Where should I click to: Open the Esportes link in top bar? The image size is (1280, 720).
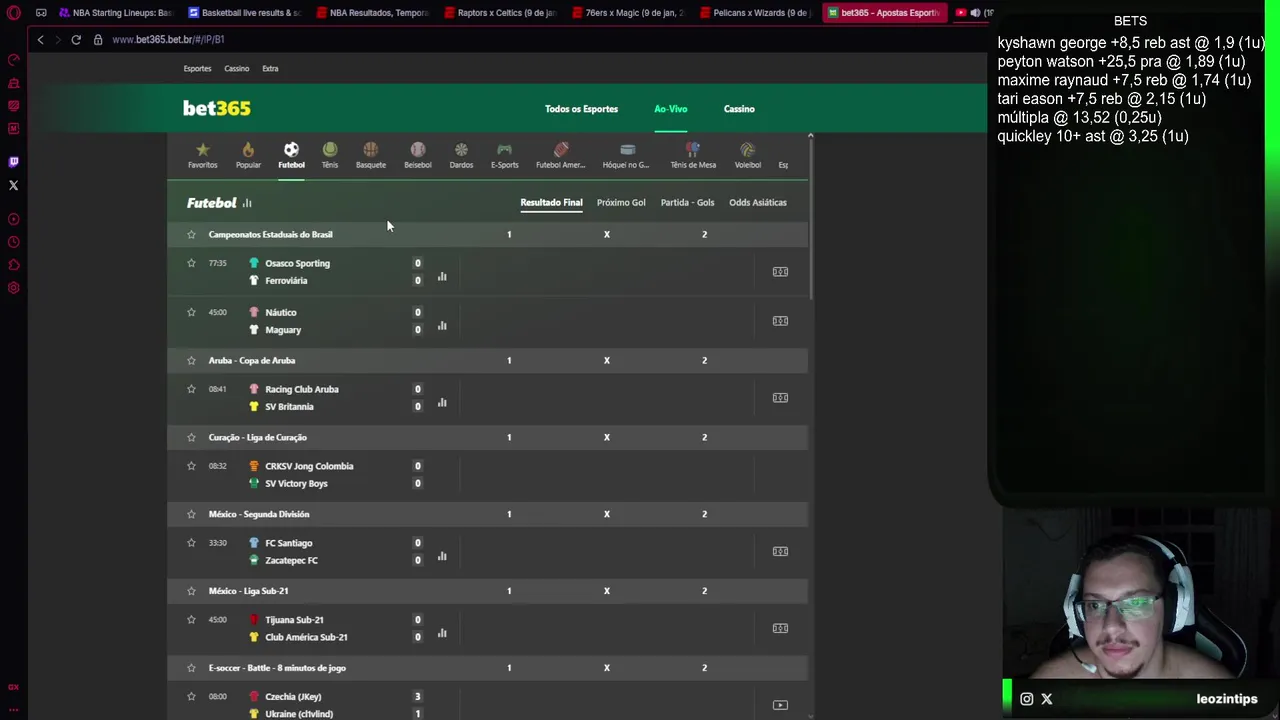pyautogui.click(x=197, y=69)
